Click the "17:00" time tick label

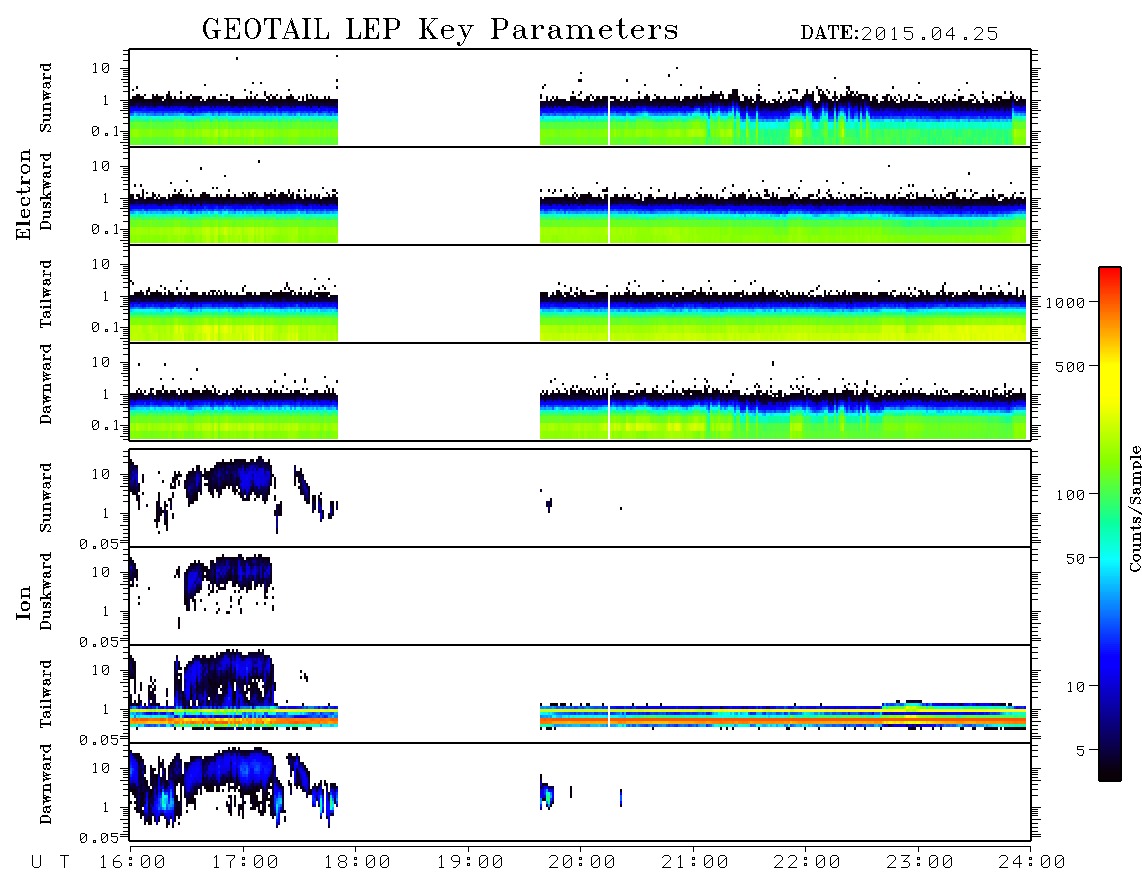(x=245, y=862)
